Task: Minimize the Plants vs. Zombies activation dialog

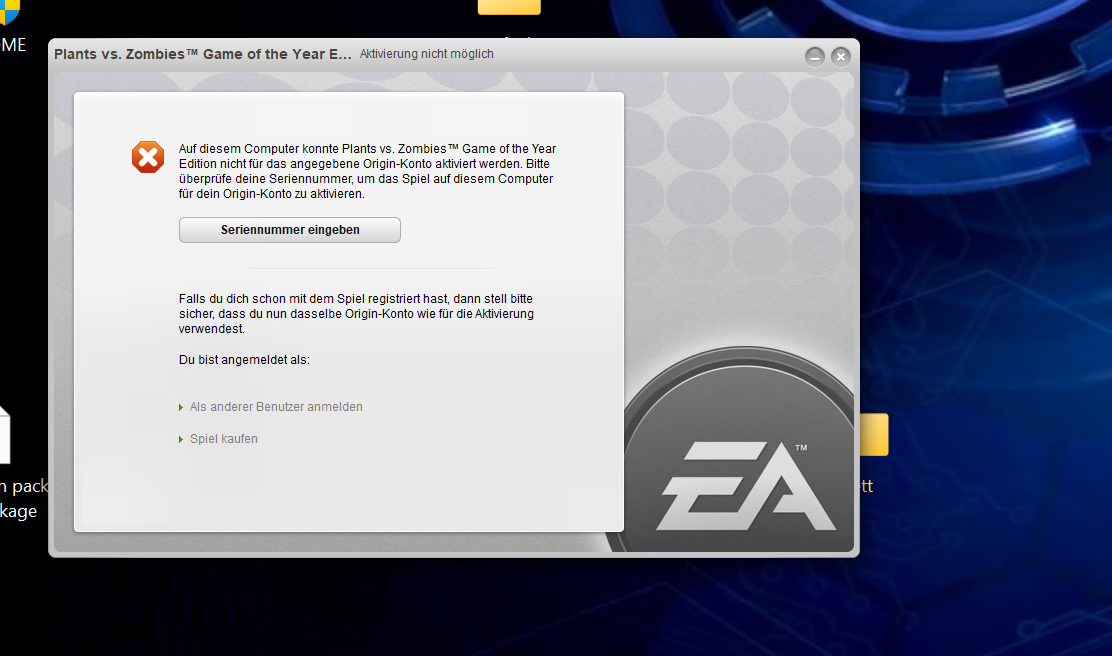Action: (815, 56)
